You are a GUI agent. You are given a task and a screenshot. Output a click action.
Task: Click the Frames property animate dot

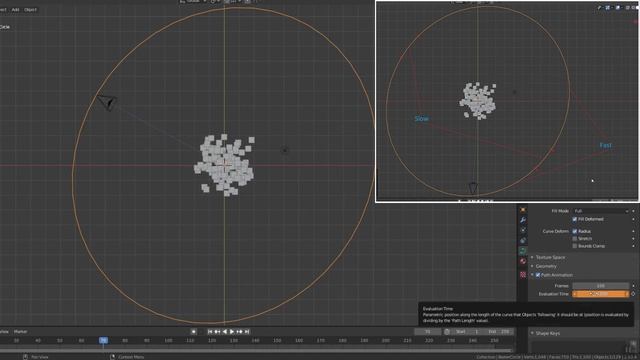pyautogui.click(x=633, y=286)
